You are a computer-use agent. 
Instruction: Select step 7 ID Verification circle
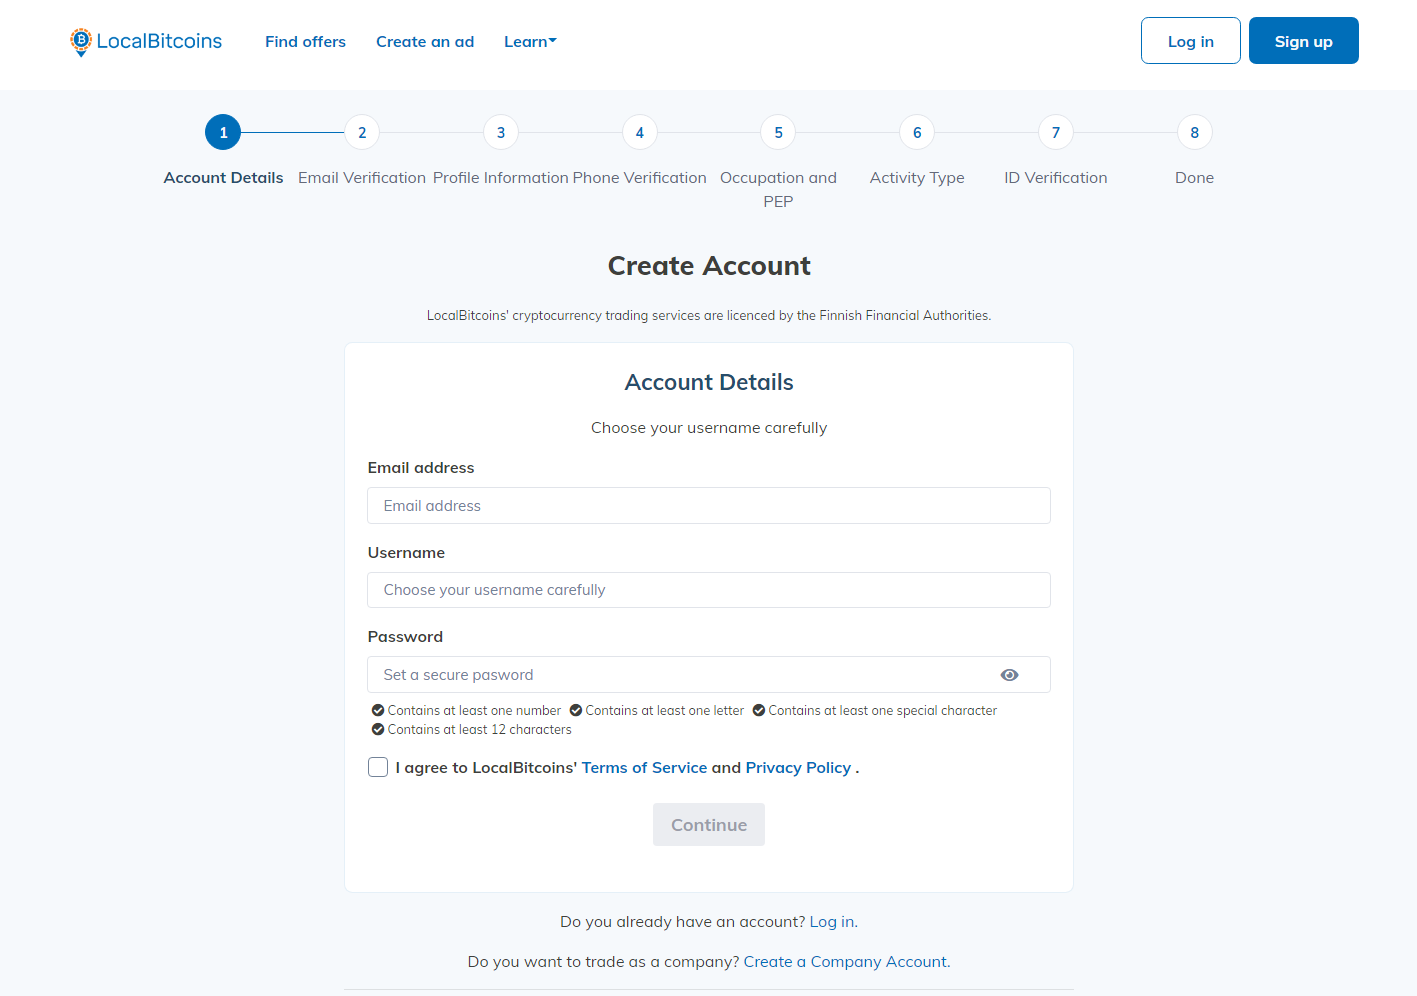(x=1056, y=132)
